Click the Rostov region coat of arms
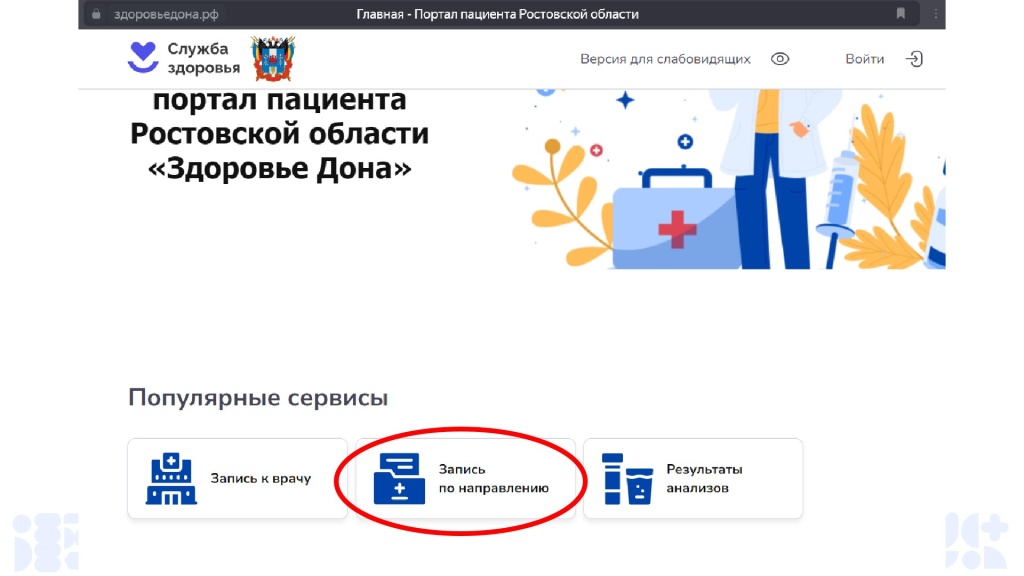Screen dimensions: 1024x576 (273, 59)
